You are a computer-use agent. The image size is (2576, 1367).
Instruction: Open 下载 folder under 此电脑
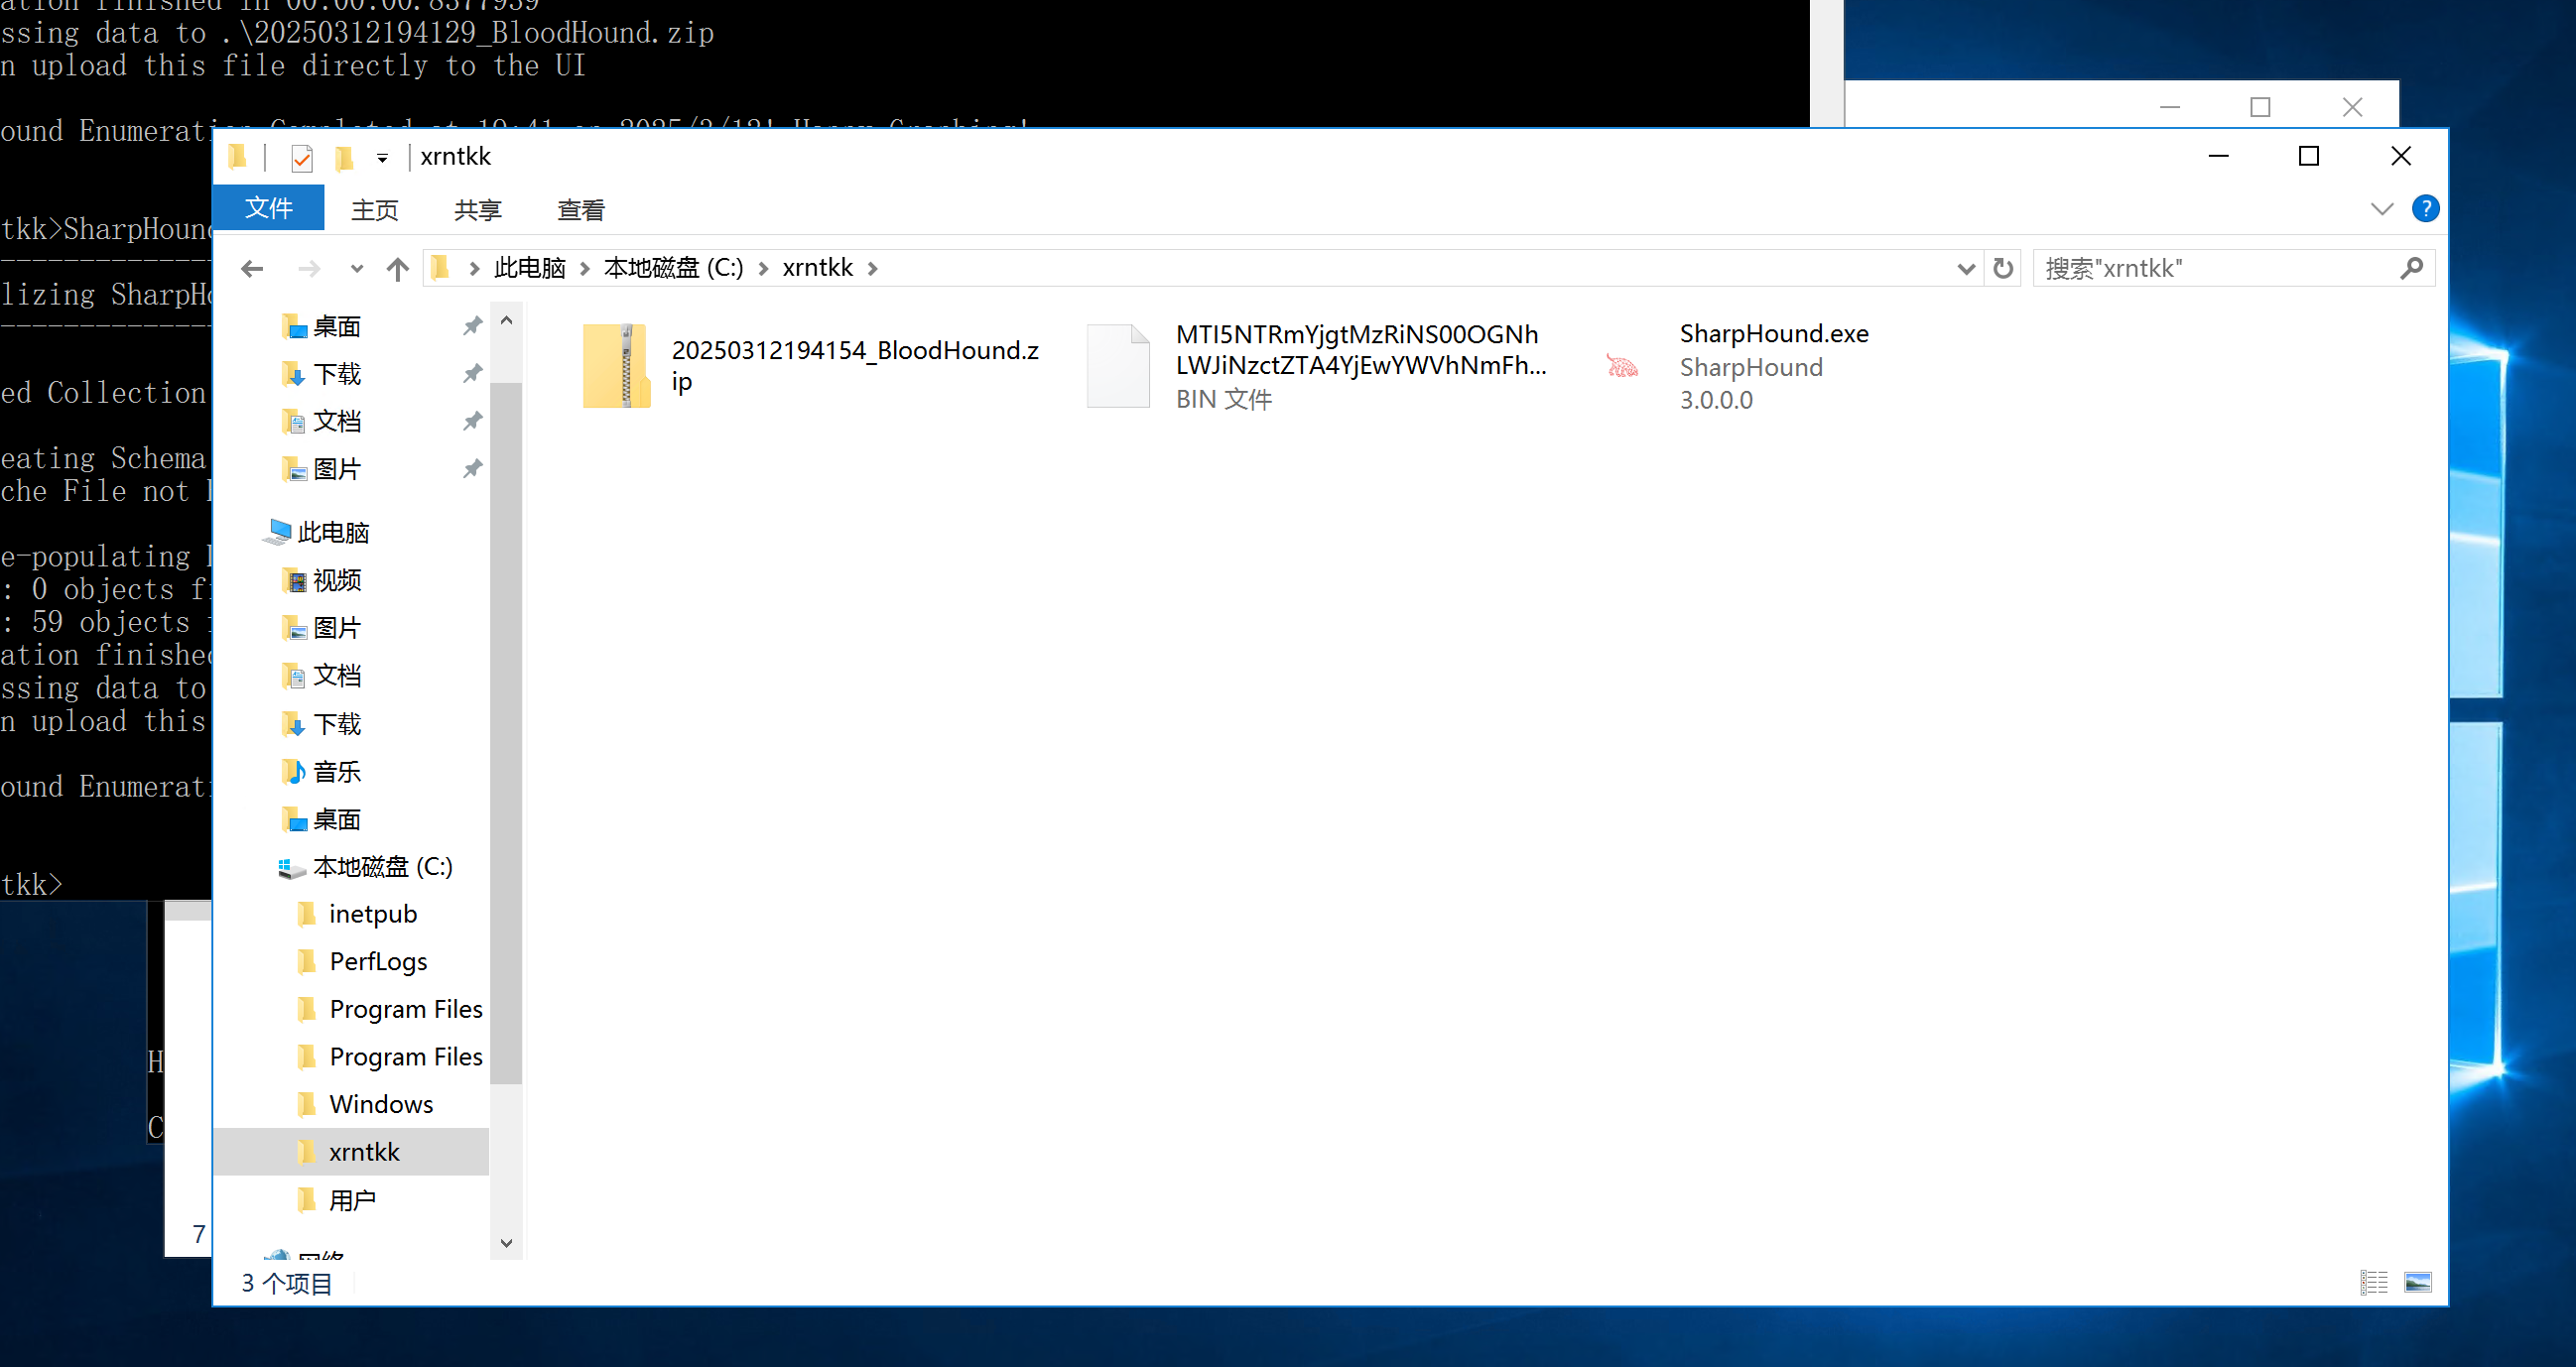pos(337,723)
